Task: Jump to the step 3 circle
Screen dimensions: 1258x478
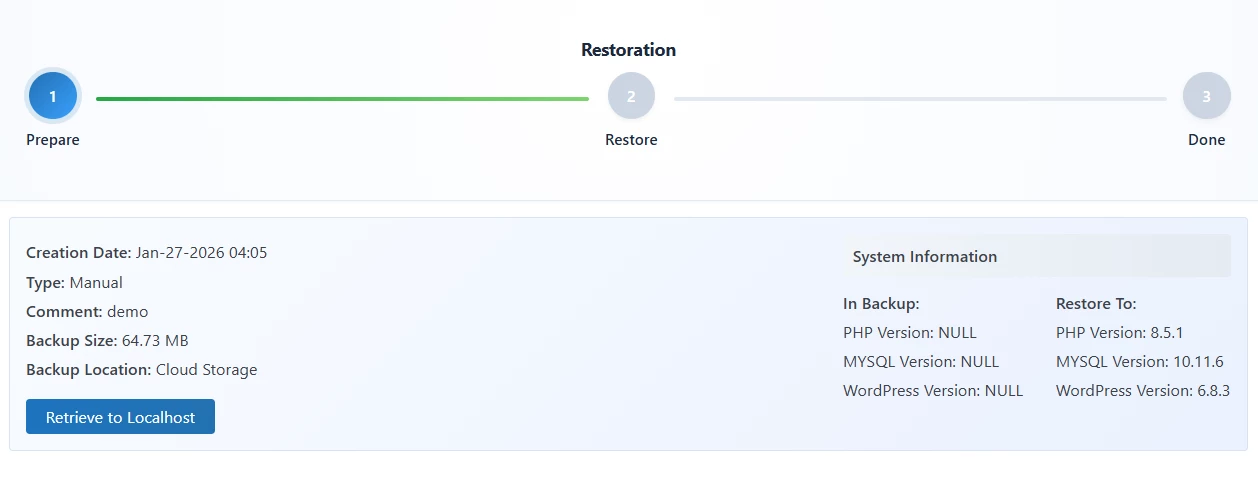Action: [1206, 96]
